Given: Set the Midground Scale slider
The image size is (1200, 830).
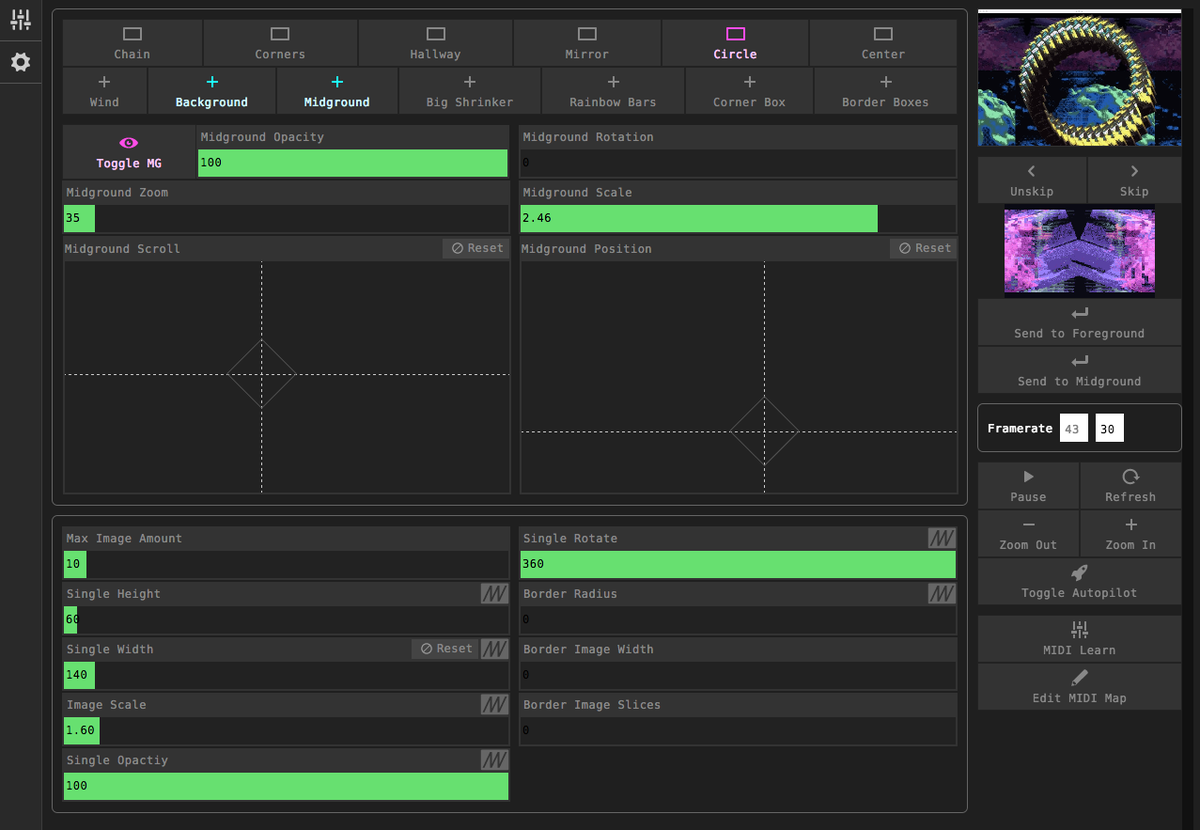Looking at the screenshot, I should click(738, 219).
